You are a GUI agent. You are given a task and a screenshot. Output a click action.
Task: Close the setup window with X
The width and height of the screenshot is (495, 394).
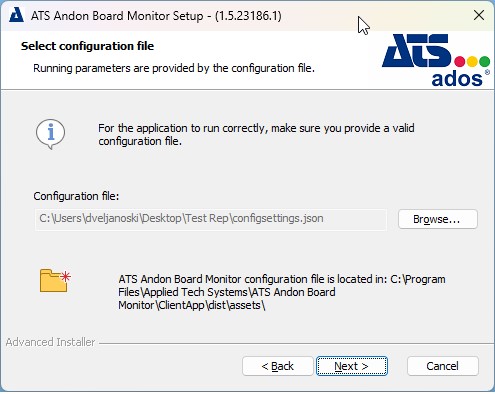(479, 15)
